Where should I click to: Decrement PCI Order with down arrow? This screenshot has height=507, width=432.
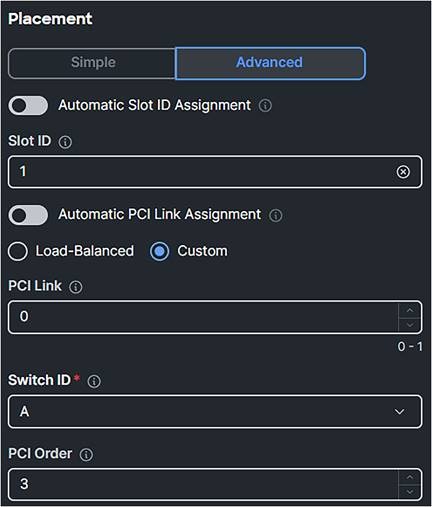coord(410,492)
